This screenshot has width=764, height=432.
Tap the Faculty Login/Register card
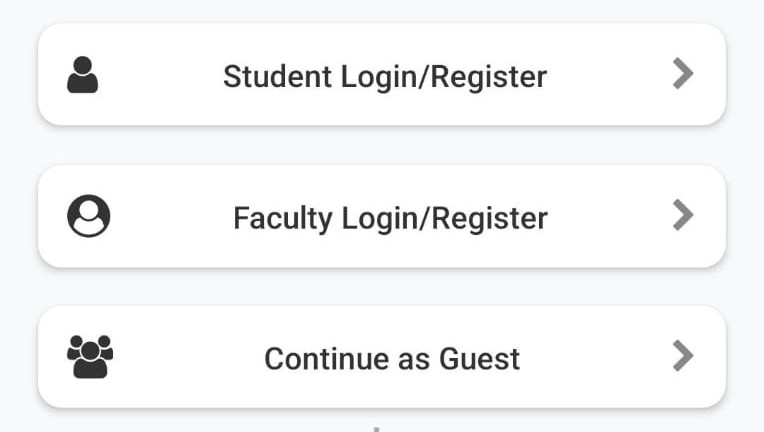(x=382, y=216)
